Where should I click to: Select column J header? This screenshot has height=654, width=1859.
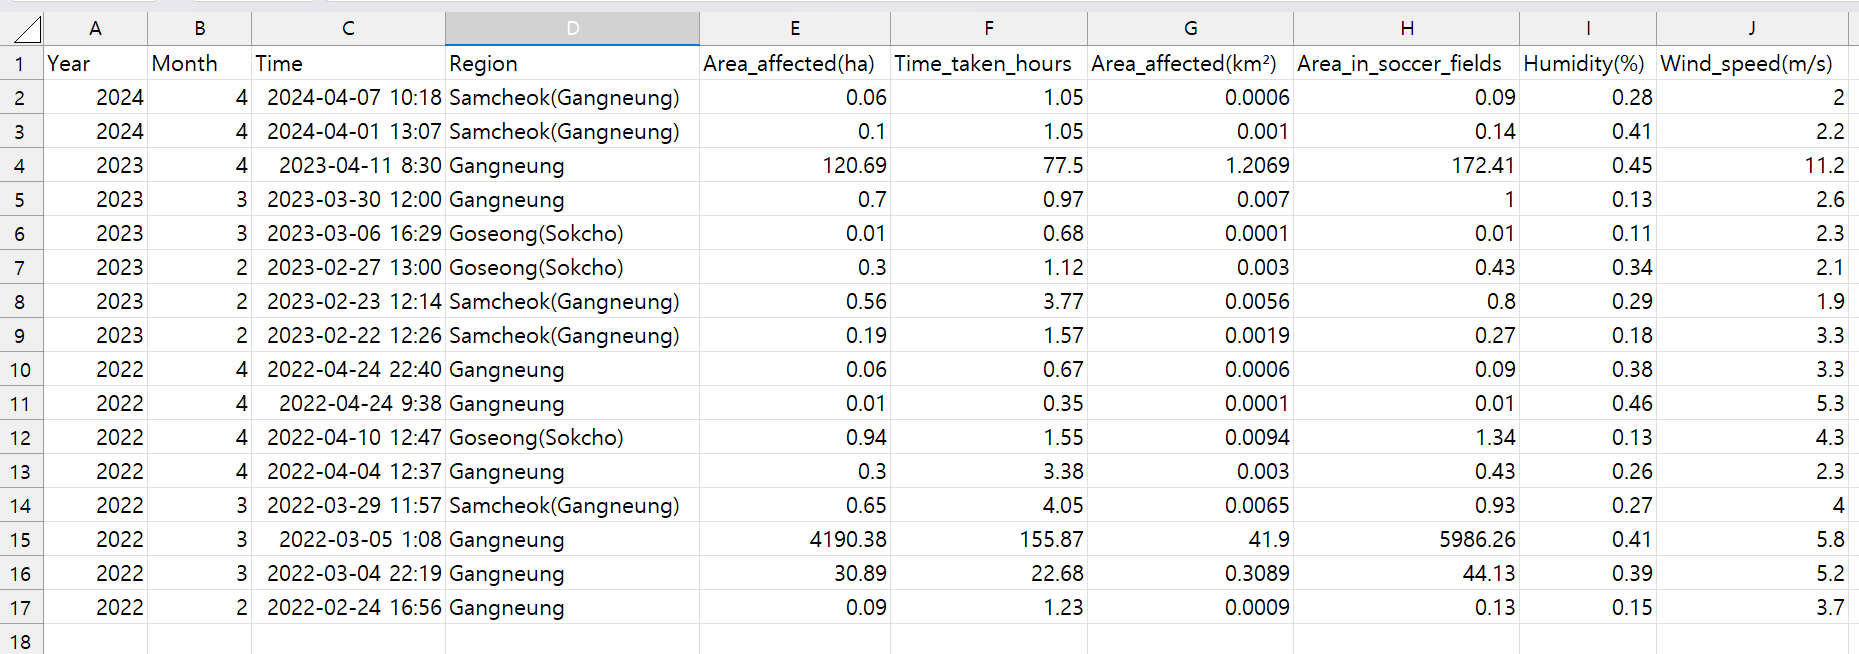pos(1752,29)
